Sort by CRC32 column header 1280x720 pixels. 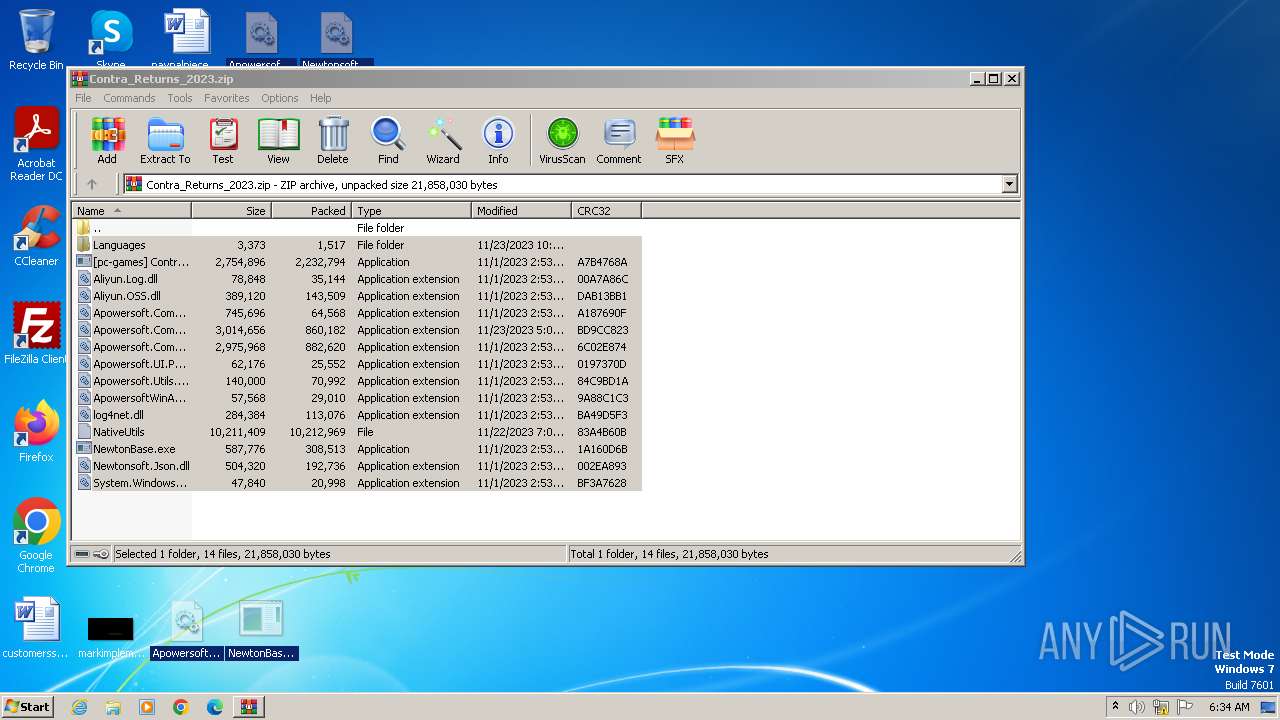click(x=606, y=211)
